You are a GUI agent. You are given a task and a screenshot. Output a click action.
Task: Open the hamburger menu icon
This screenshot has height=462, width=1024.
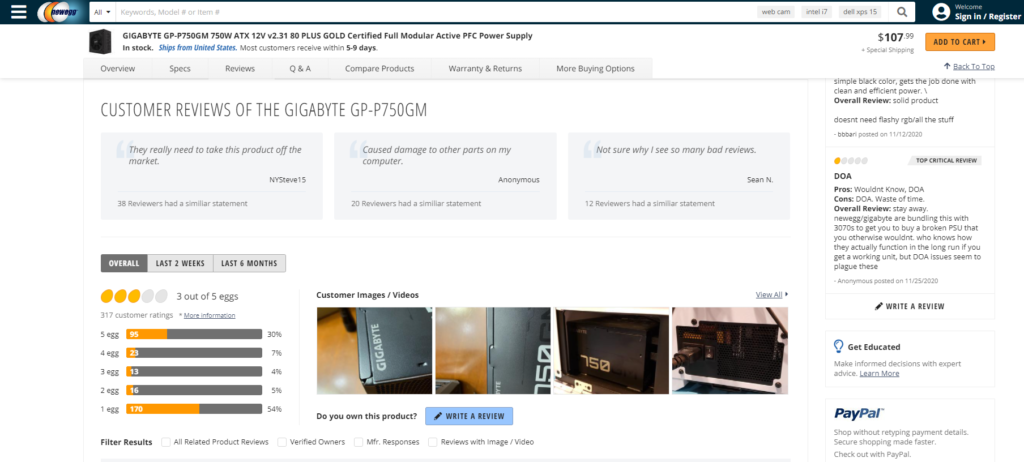(19, 12)
